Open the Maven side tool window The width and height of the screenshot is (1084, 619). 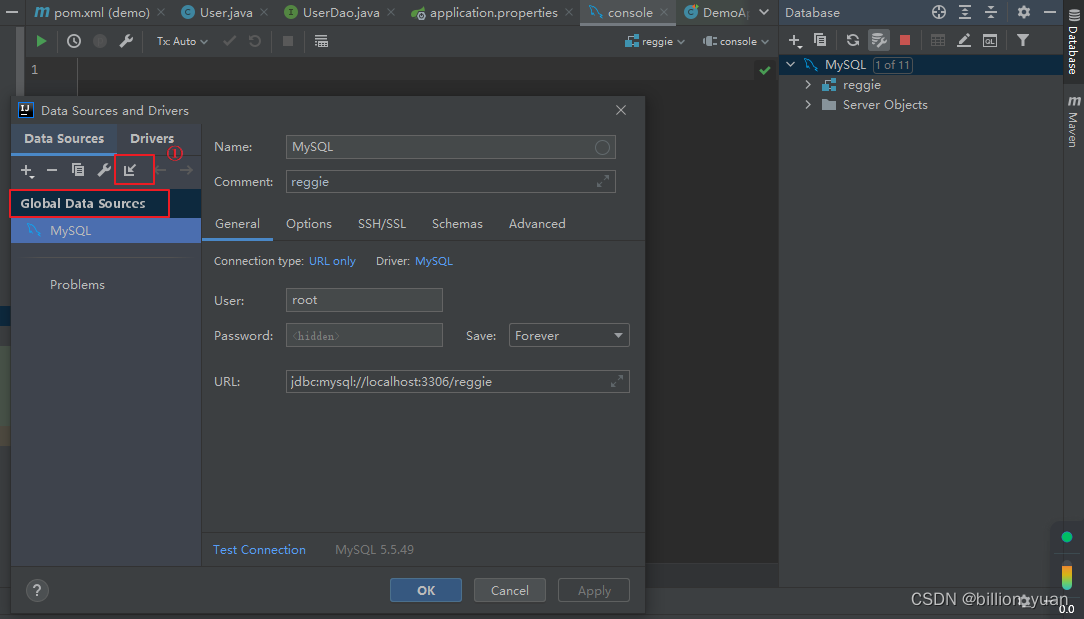click(x=1073, y=122)
